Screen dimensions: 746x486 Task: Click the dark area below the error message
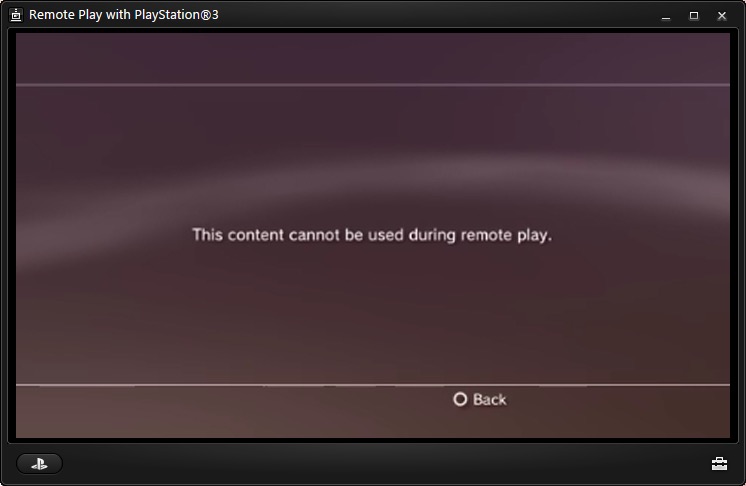tap(373, 314)
